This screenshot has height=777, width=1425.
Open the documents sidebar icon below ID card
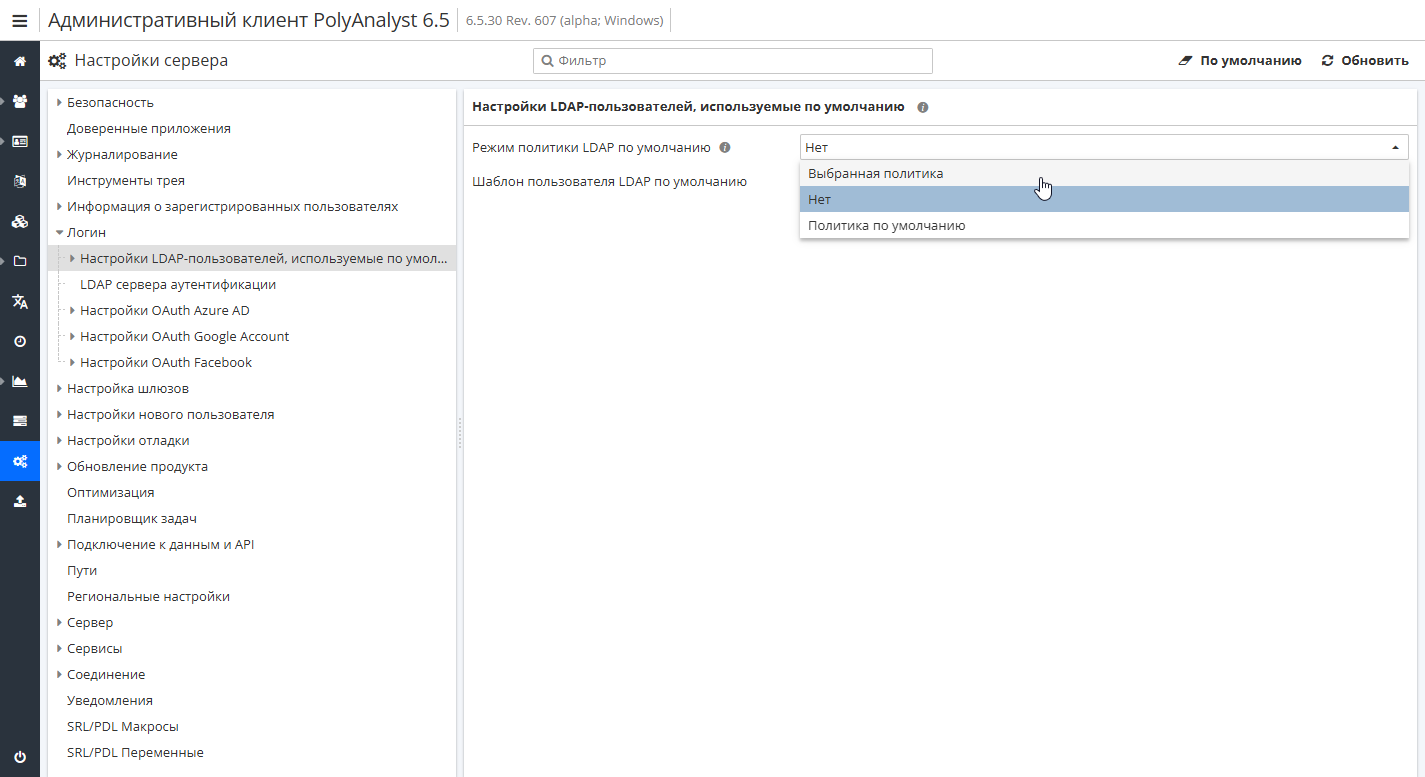[x=19, y=181]
